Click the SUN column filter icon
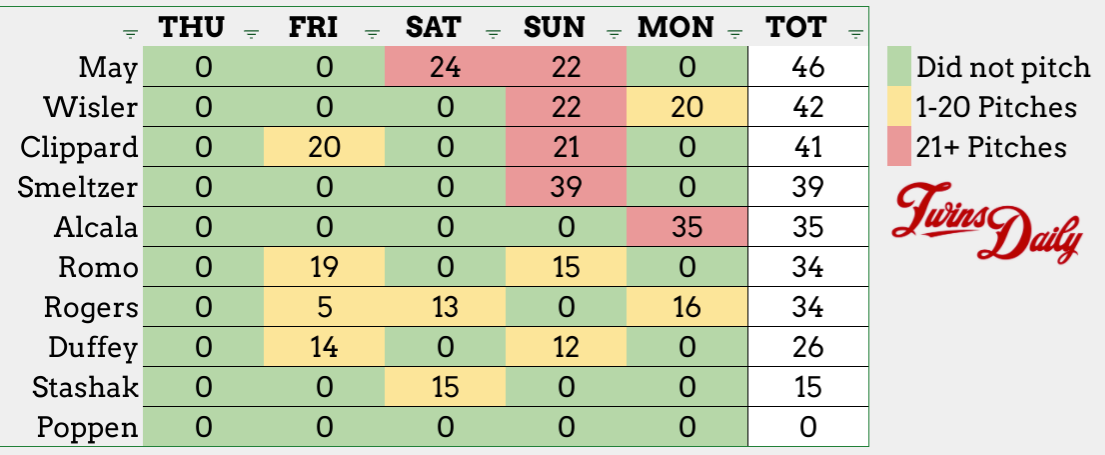Screen dimensions: 1105x455 pos(614,33)
